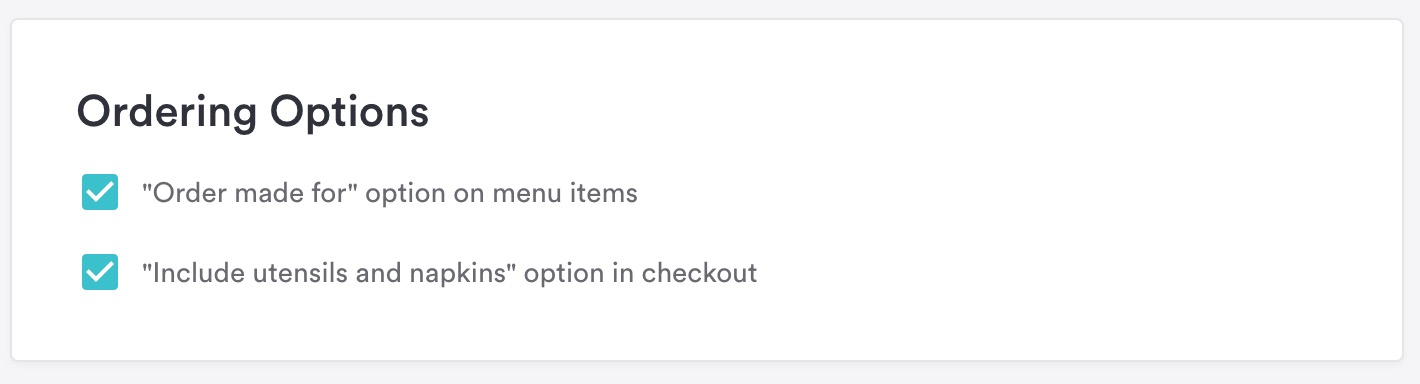Viewport: 1420px width, 384px height.
Task: Click the word "Ordering" in the heading
Action: pos(167,112)
